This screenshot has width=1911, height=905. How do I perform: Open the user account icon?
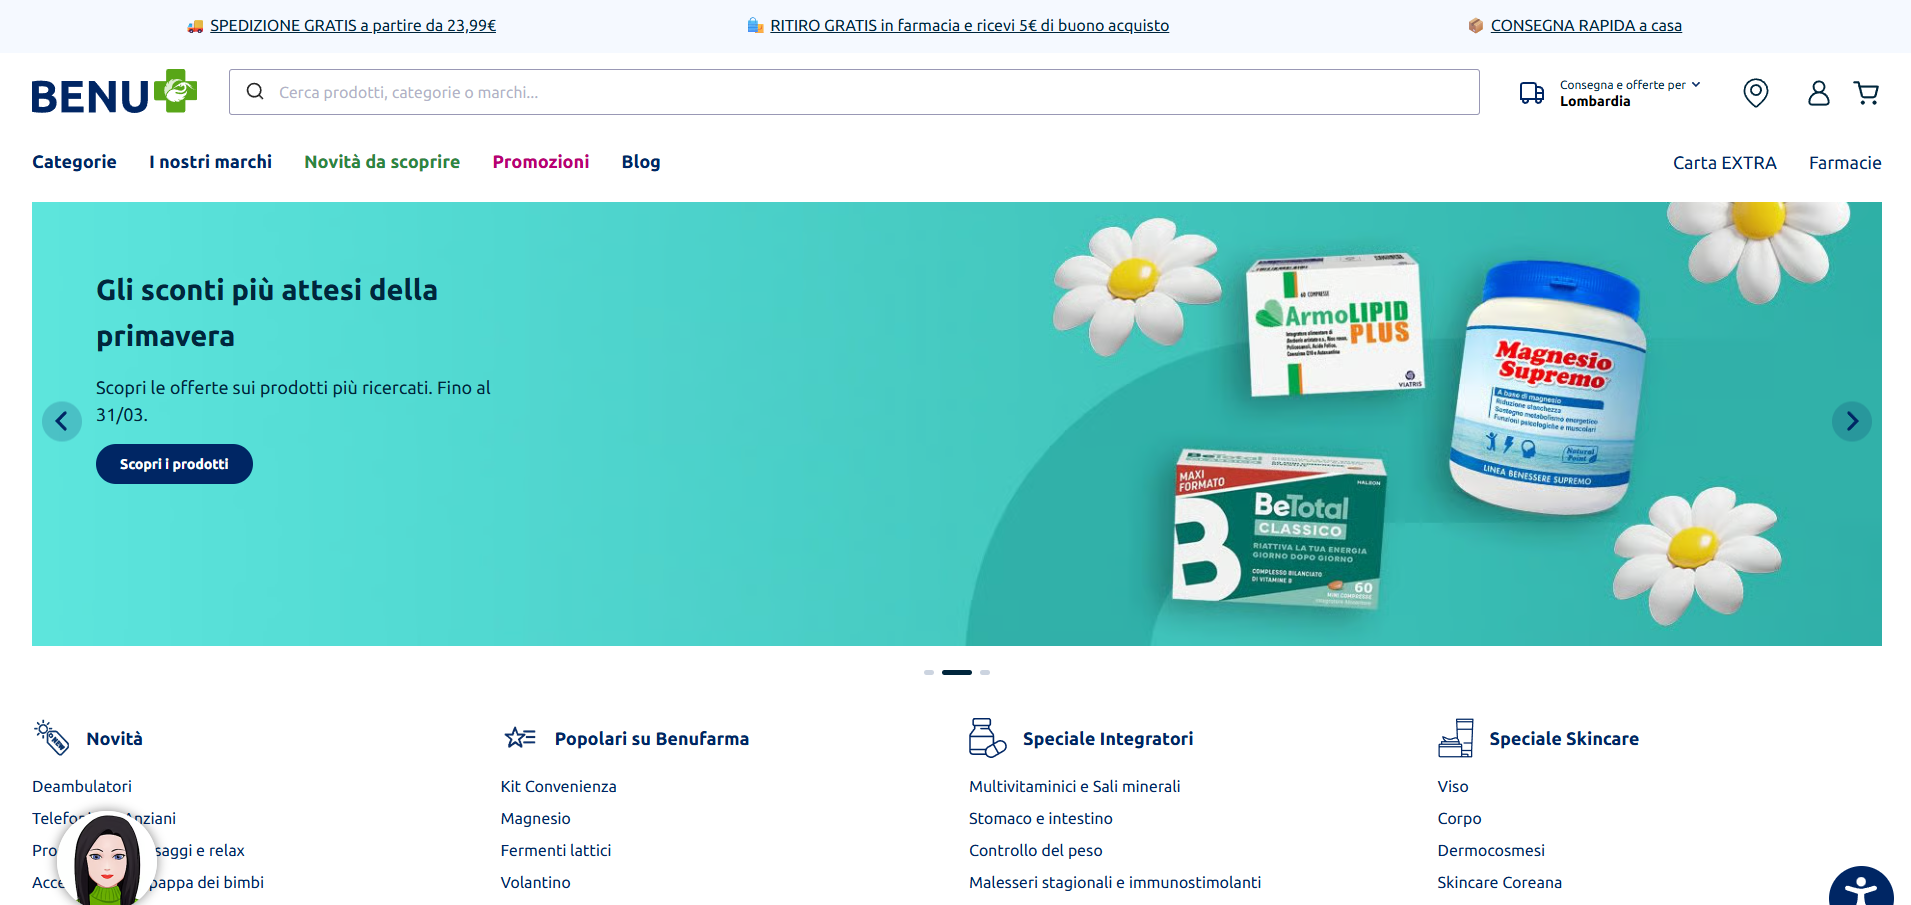[x=1818, y=93]
